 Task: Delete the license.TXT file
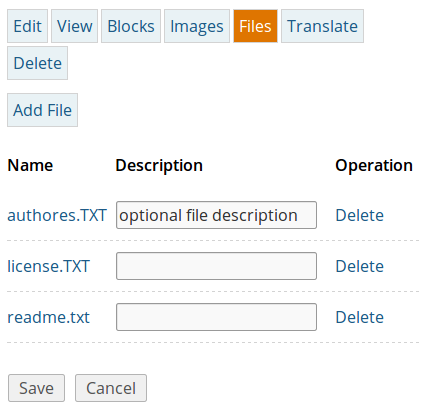(x=359, y=266)
